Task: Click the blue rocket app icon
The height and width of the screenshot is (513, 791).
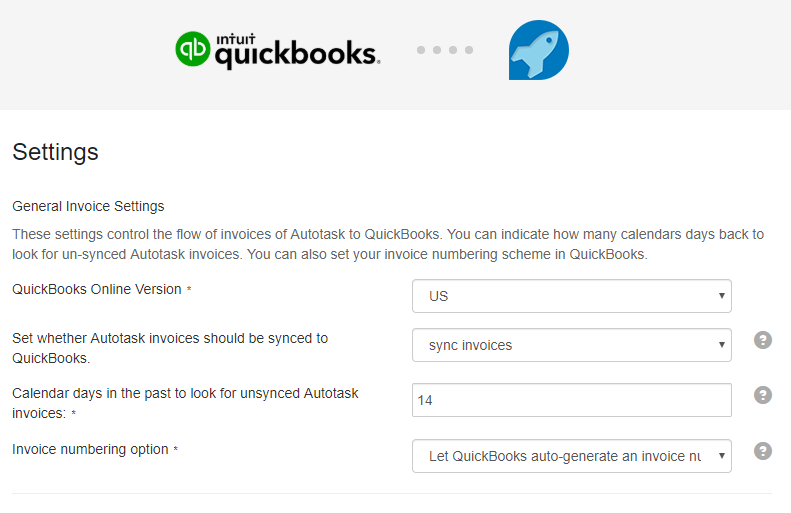Action: [539, 50]
